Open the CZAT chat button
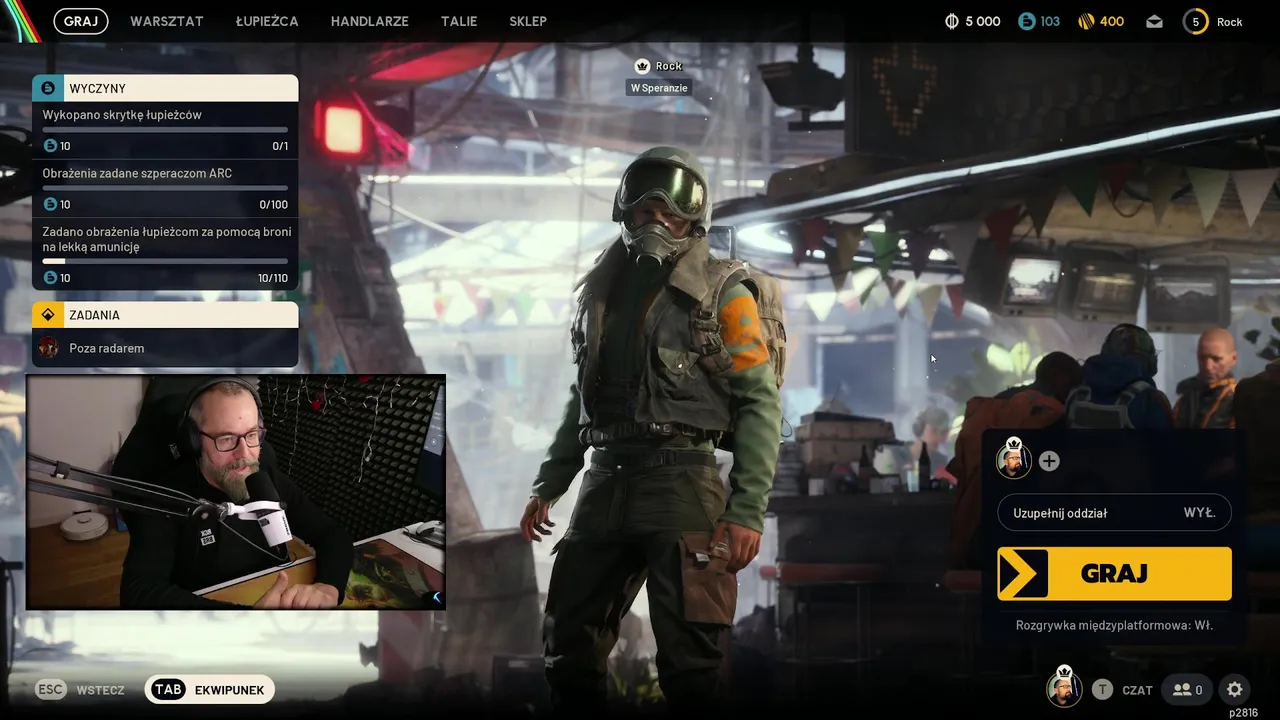Viewport: 1280px width, 720px height. (x=1137, y=690)
